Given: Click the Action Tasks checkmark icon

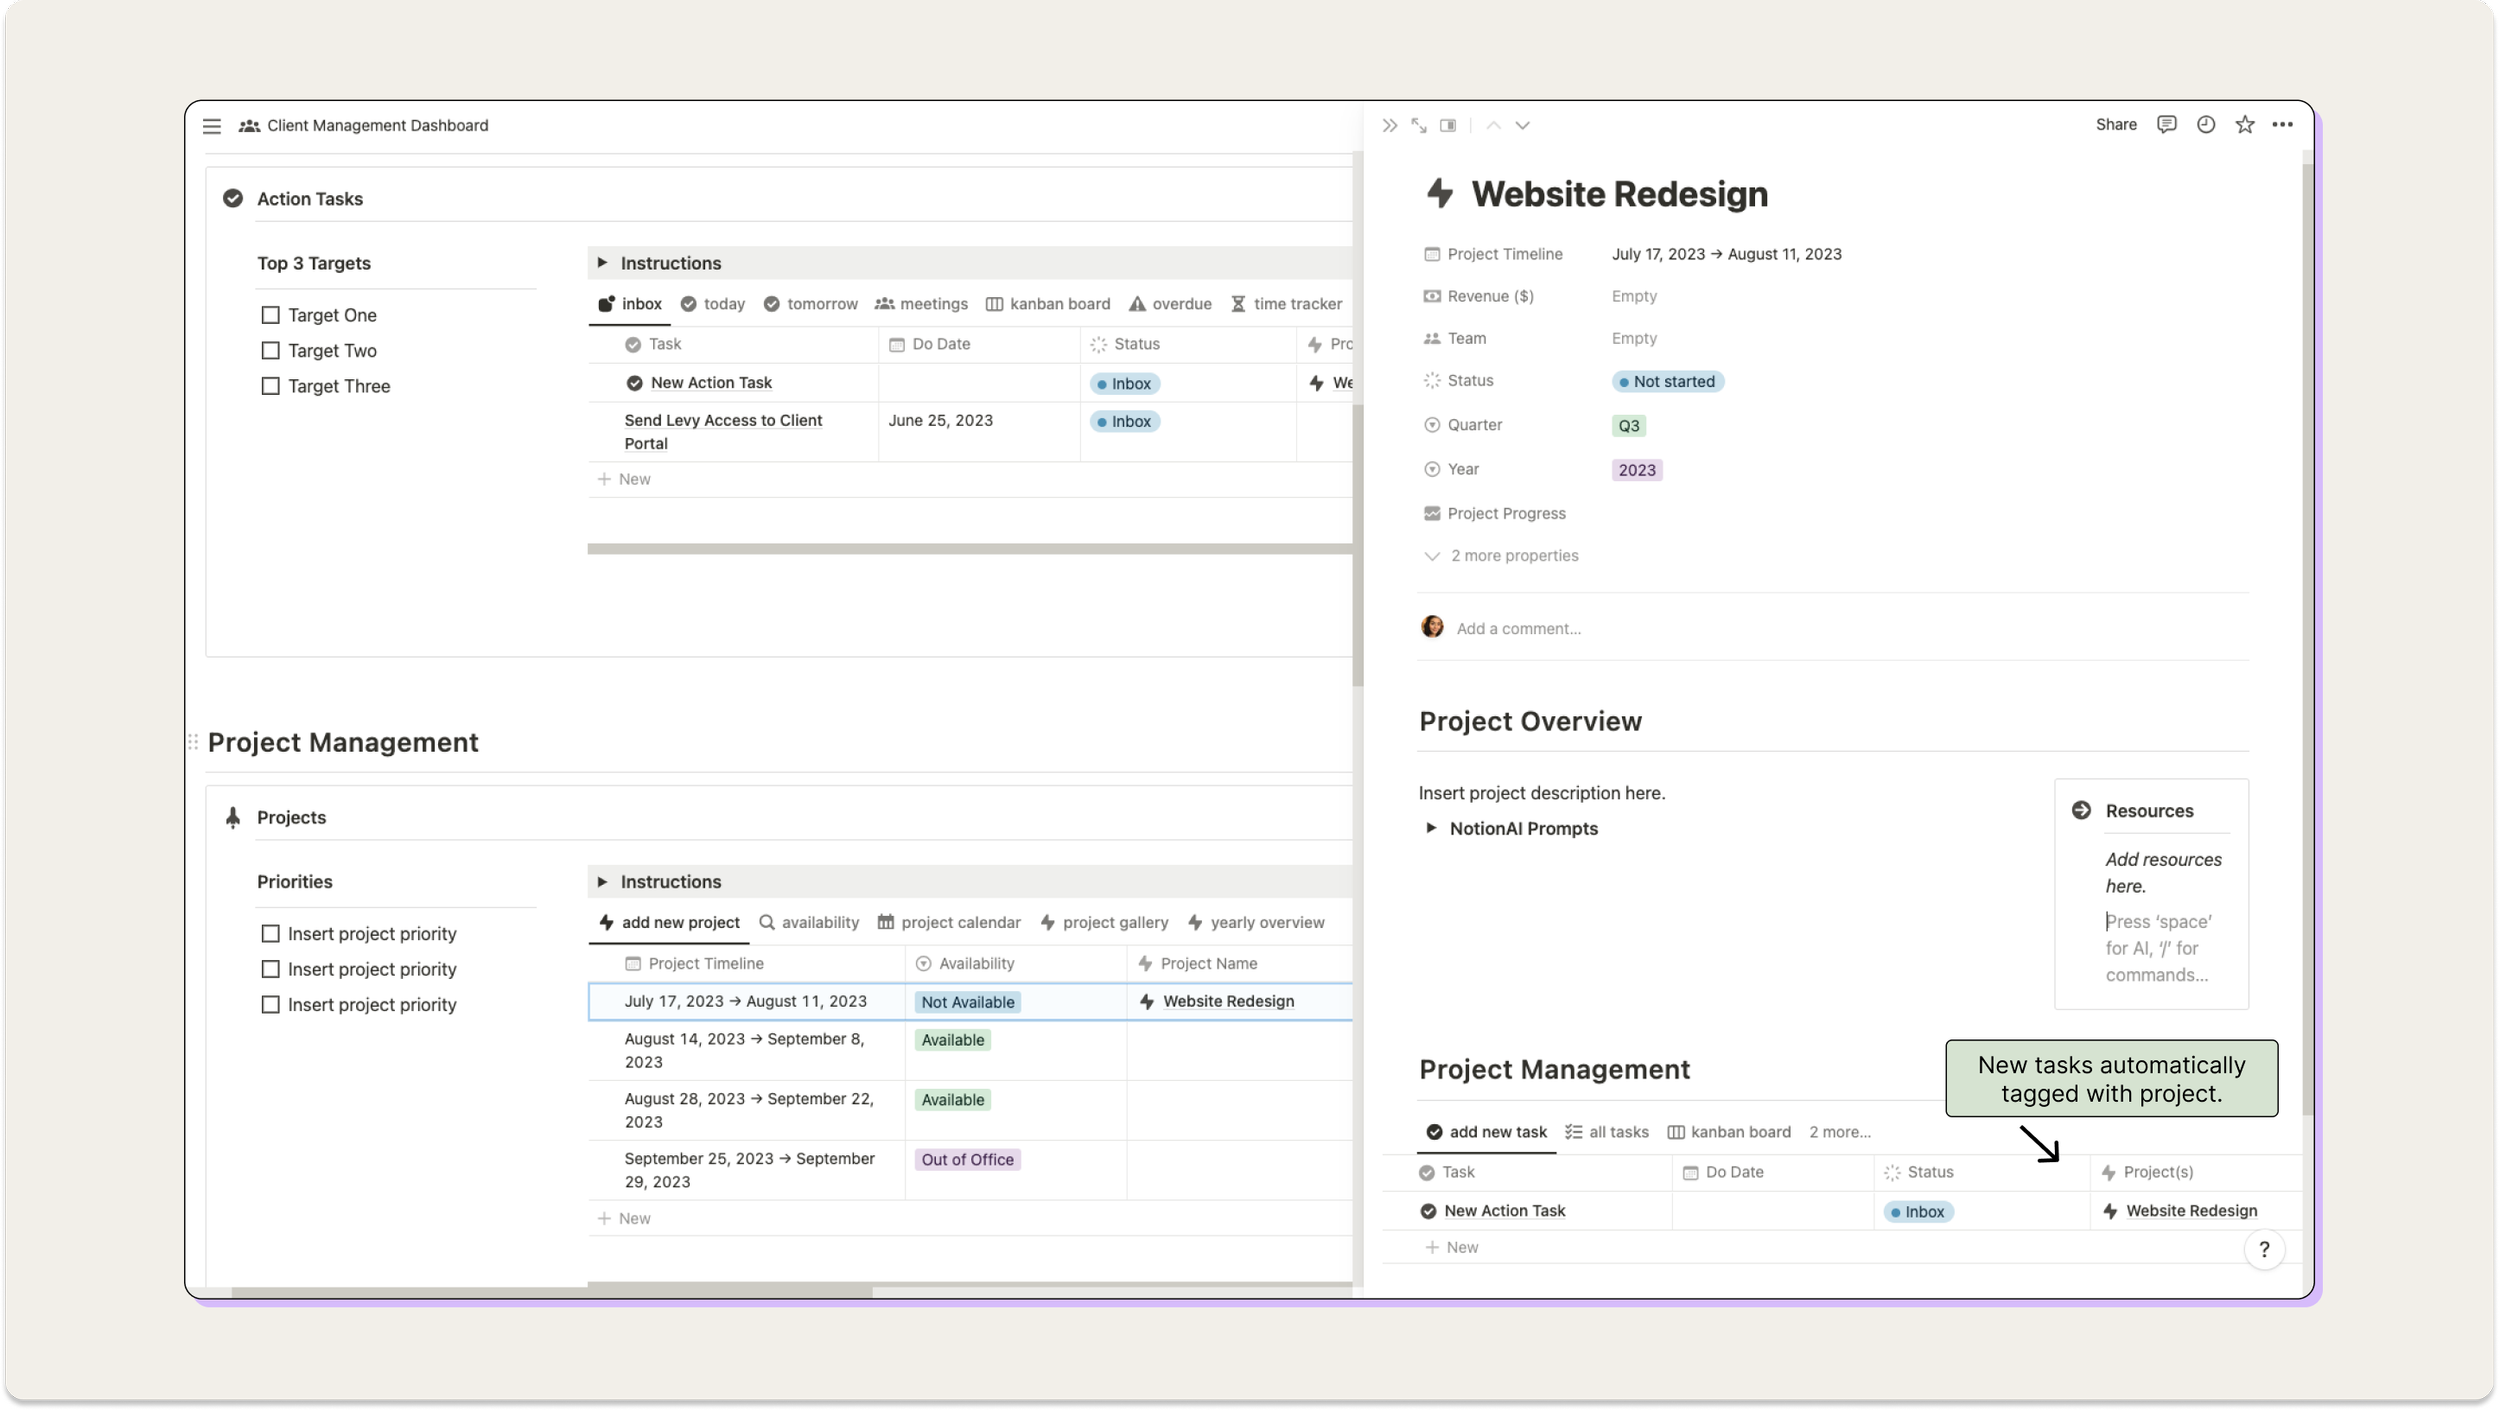Looking at the screenshot, I should click(x=233, y=199).
